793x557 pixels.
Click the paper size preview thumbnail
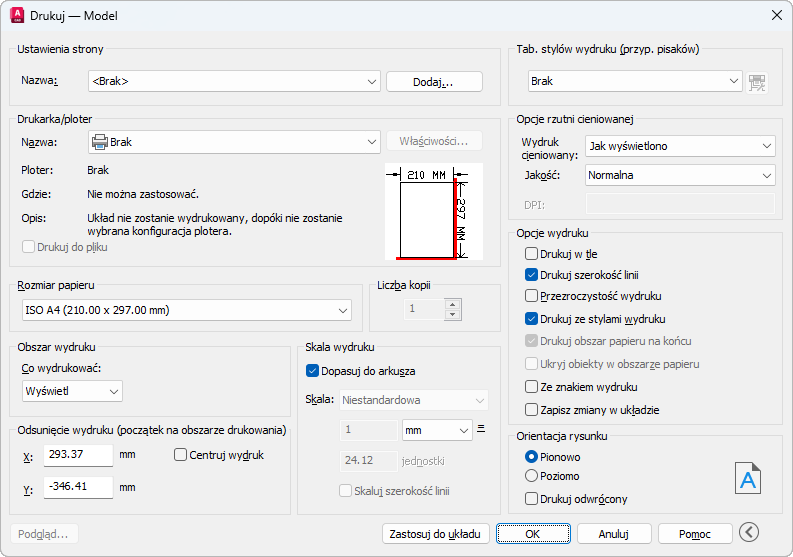427,212
